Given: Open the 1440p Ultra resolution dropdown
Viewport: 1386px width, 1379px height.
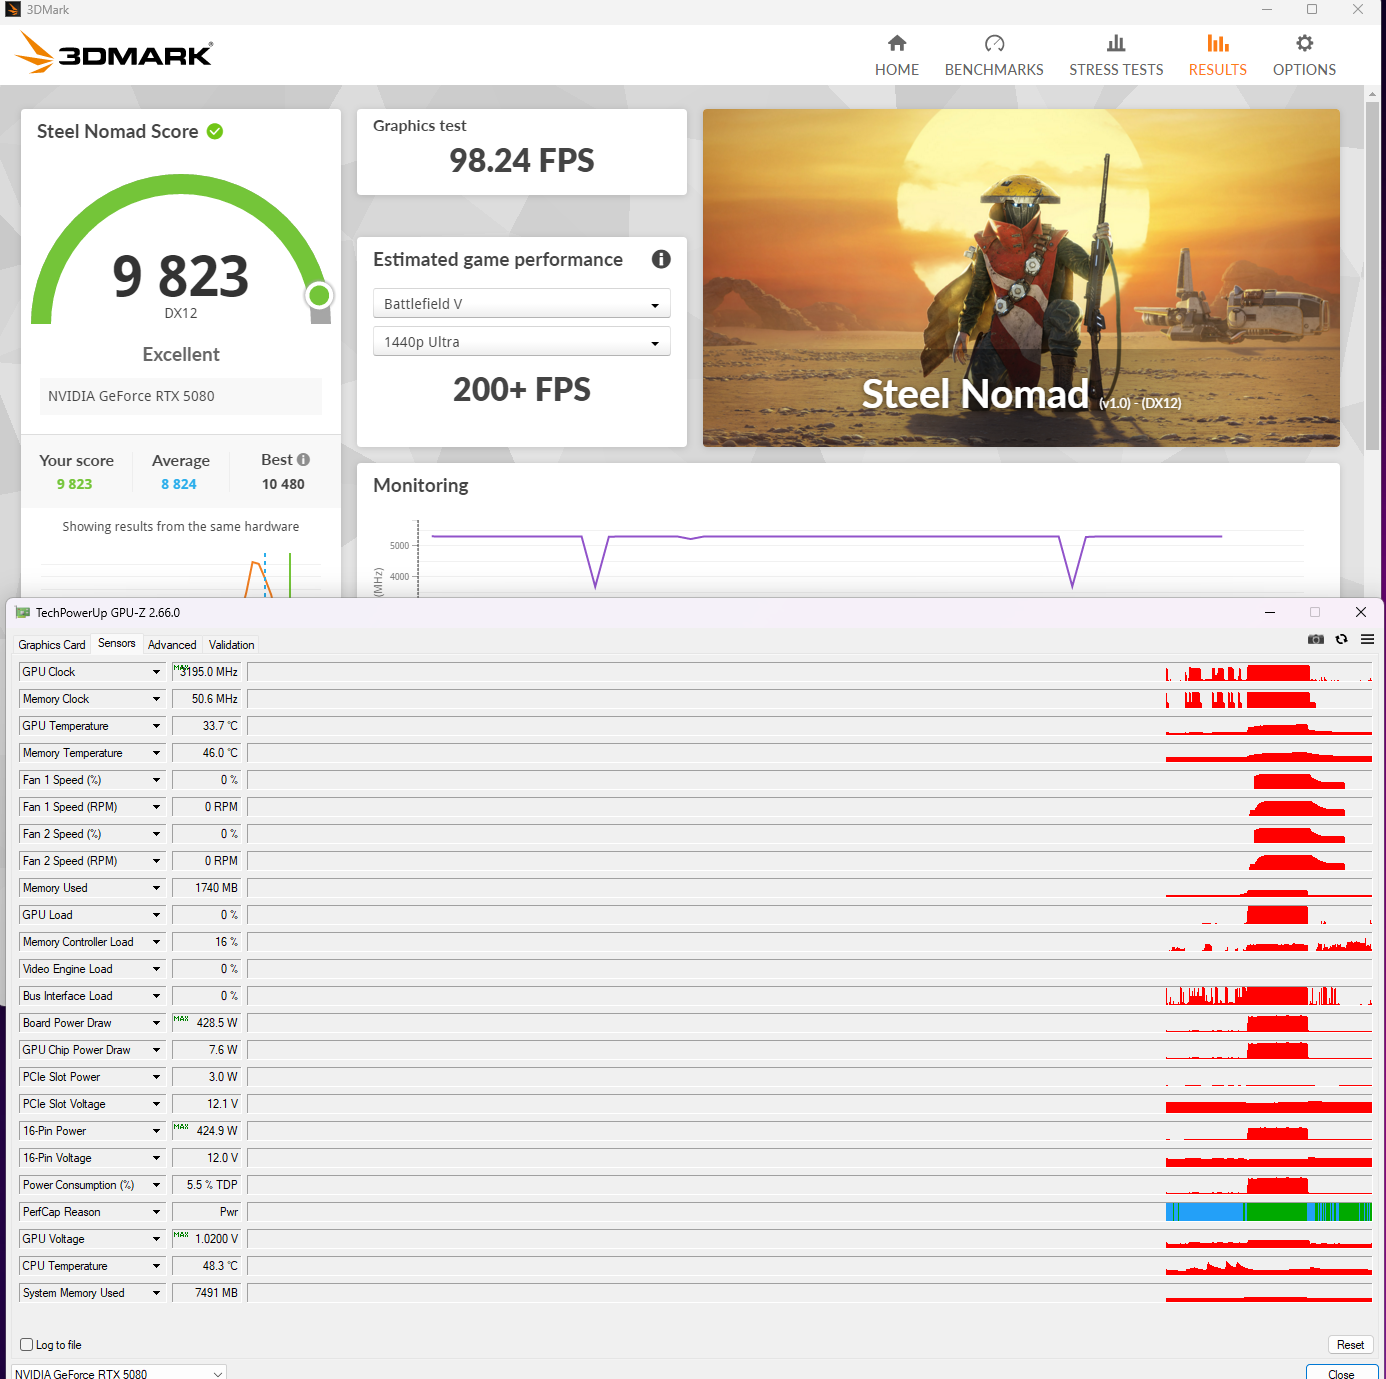Looking at the screenshot, I should (x=522, y=341).
